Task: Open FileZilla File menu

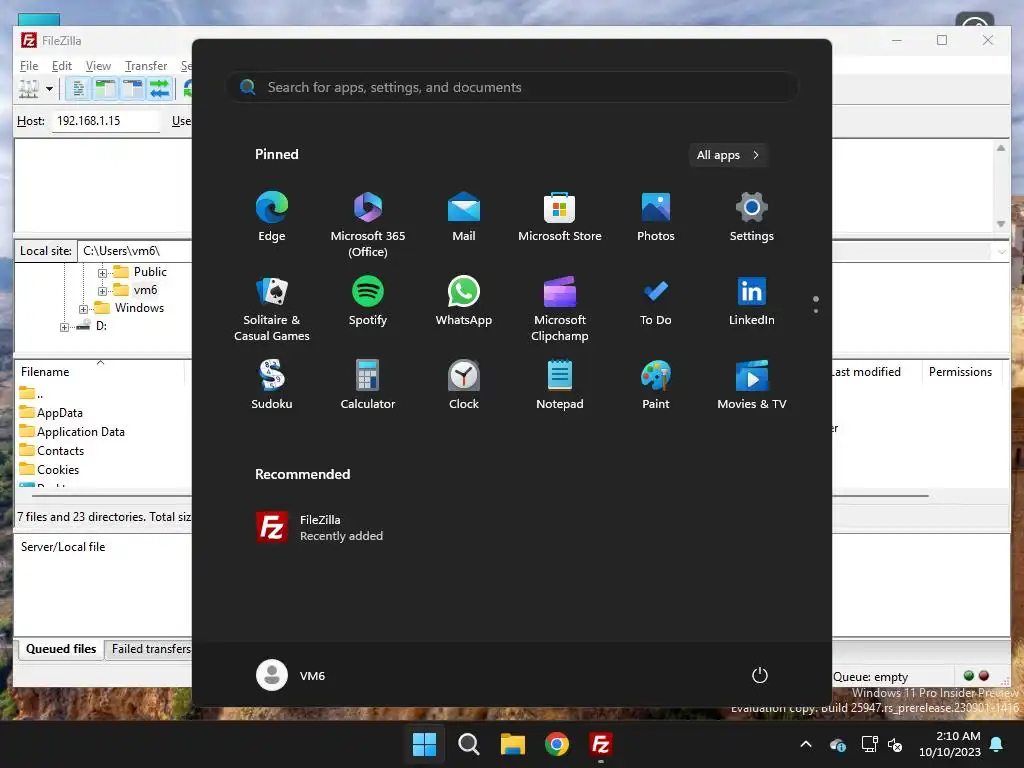Action: 29,66
